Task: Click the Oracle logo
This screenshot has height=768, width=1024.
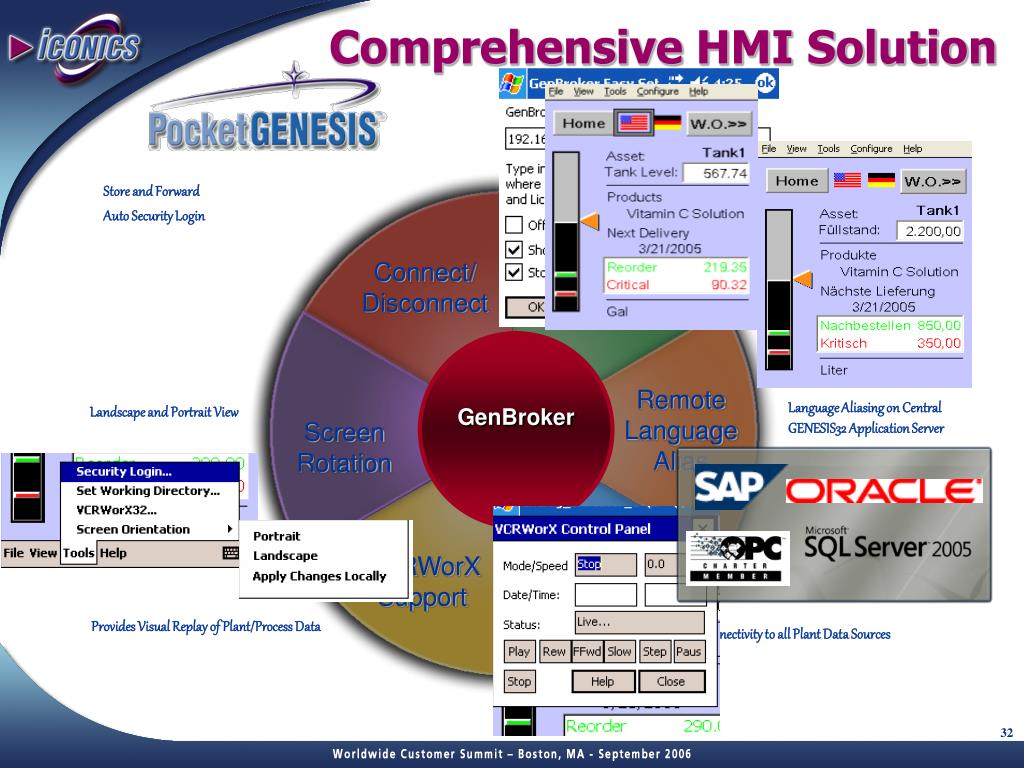Action: 884,491
